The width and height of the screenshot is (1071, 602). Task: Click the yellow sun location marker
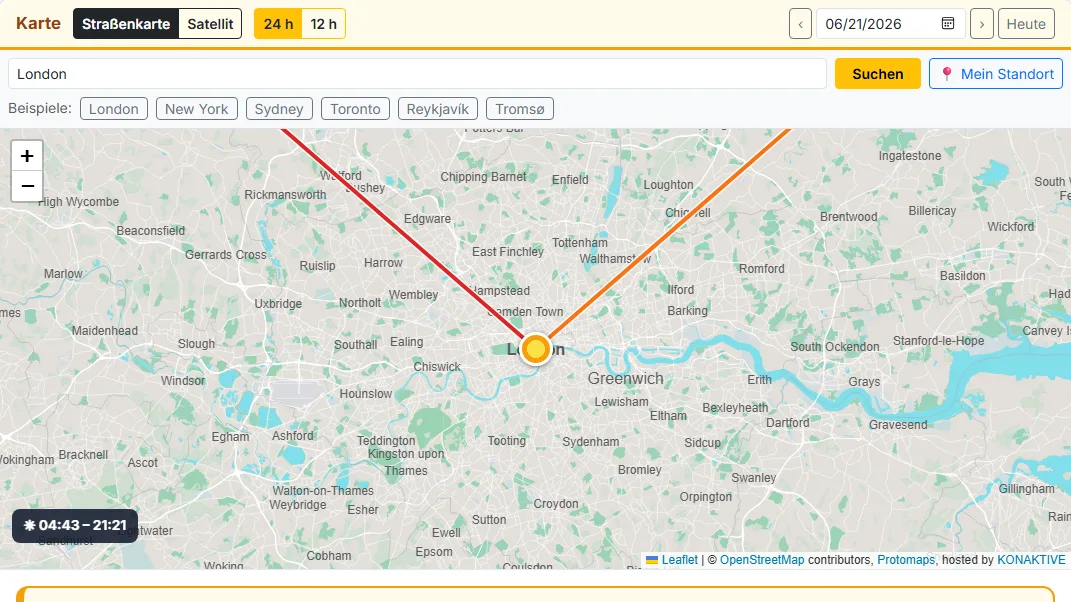point(536,349)
